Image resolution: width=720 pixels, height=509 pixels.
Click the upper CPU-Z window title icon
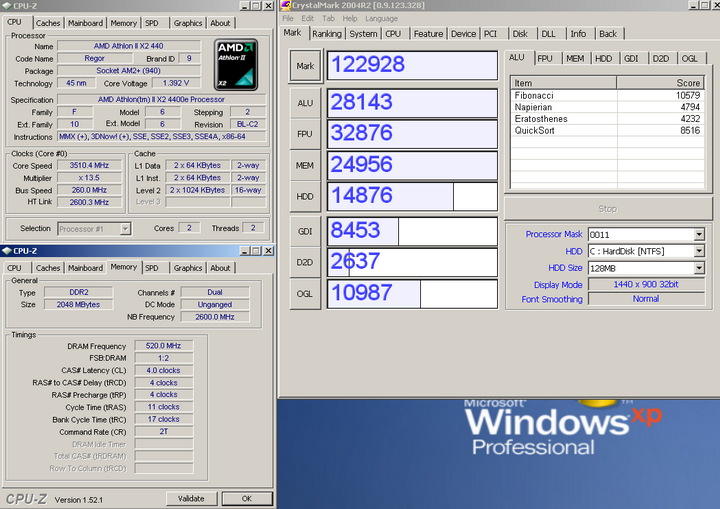(7, 6)
